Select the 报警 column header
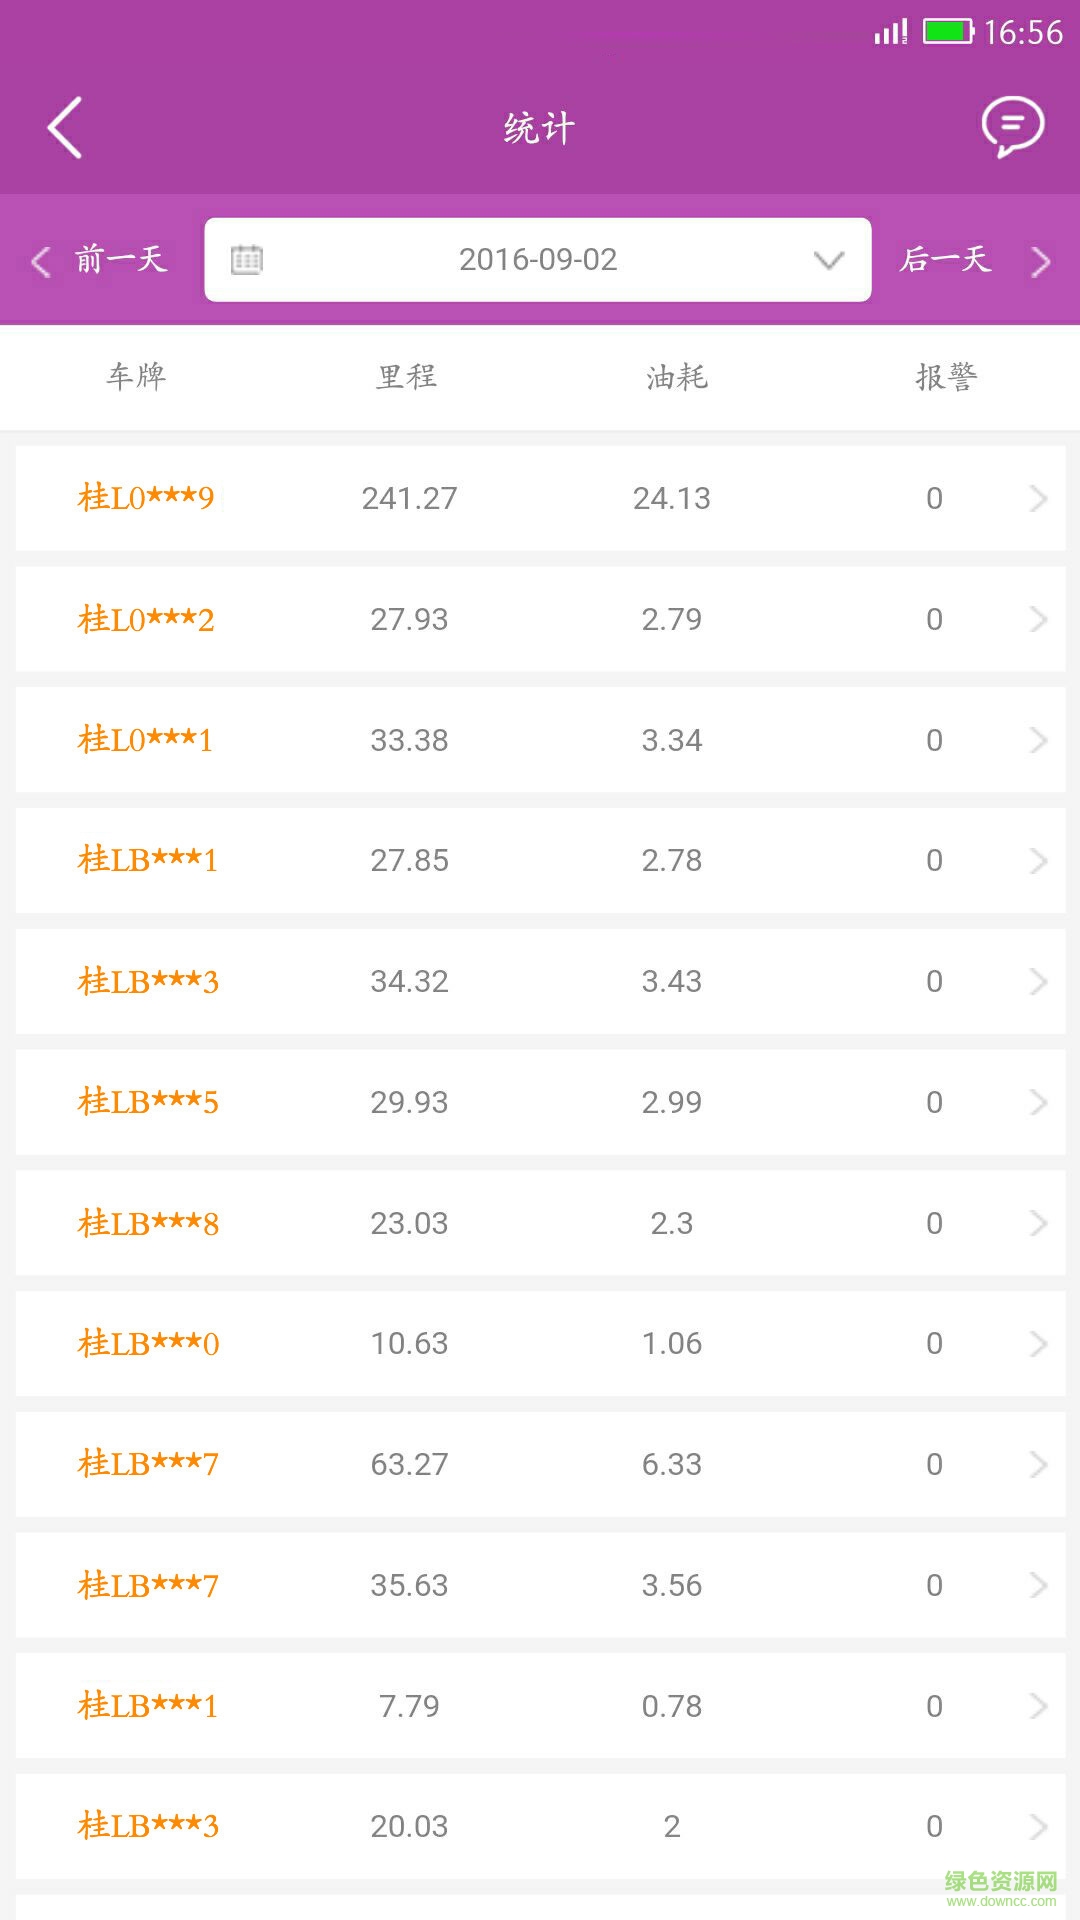1080x1920 pixels. (946, 377)
